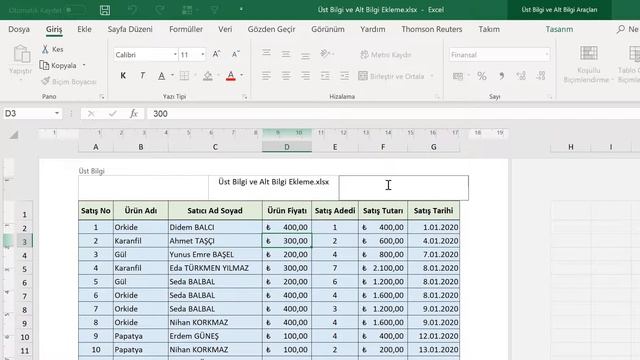Switch to the Formüller tab
Screen dimensions: 640x360
[186, 29]
